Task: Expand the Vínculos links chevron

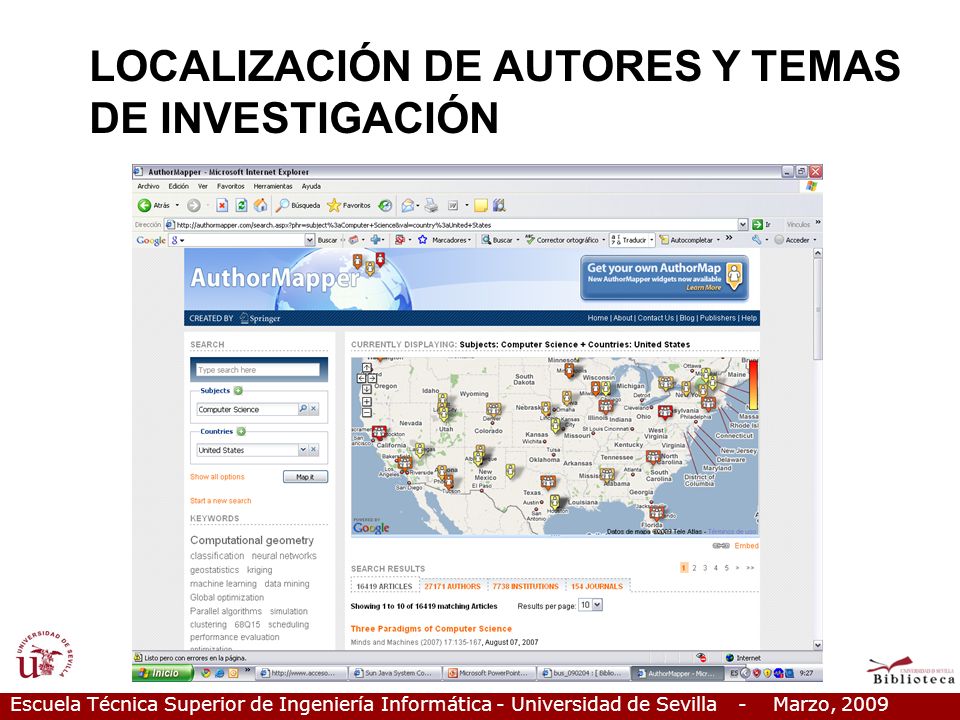Action: tap(818, 223)
